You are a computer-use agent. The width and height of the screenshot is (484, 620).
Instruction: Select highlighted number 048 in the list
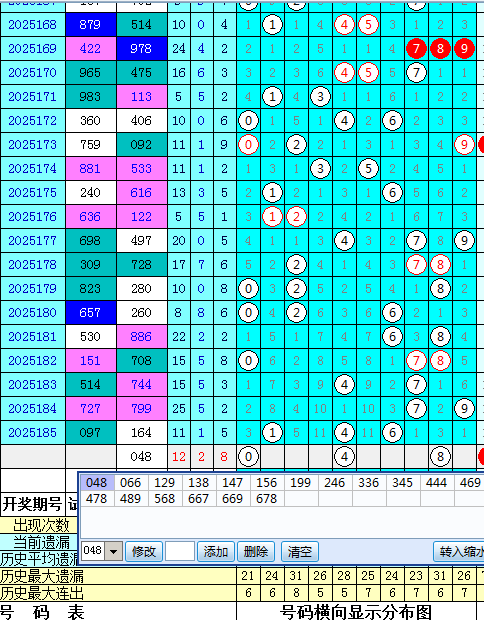[x=96, y=482]
